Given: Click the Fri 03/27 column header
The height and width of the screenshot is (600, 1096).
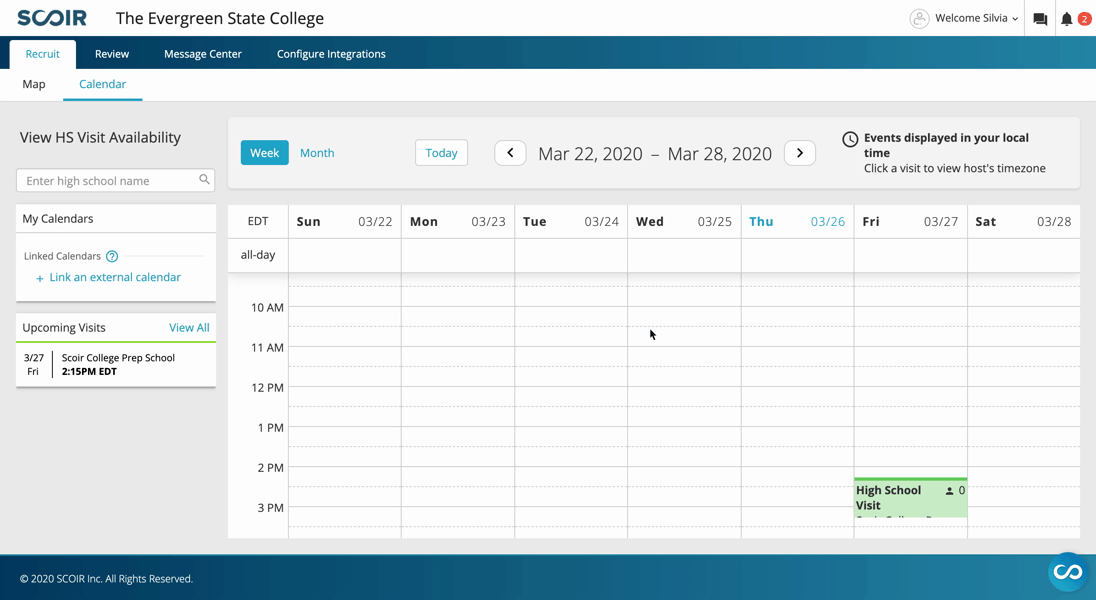Looking at the screenshot, I should click(910, 222).
